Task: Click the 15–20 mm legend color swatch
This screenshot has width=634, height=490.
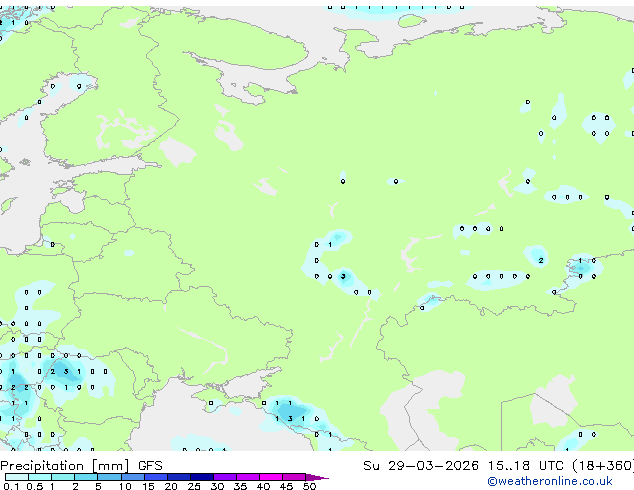Action: [x=156, y=477]
